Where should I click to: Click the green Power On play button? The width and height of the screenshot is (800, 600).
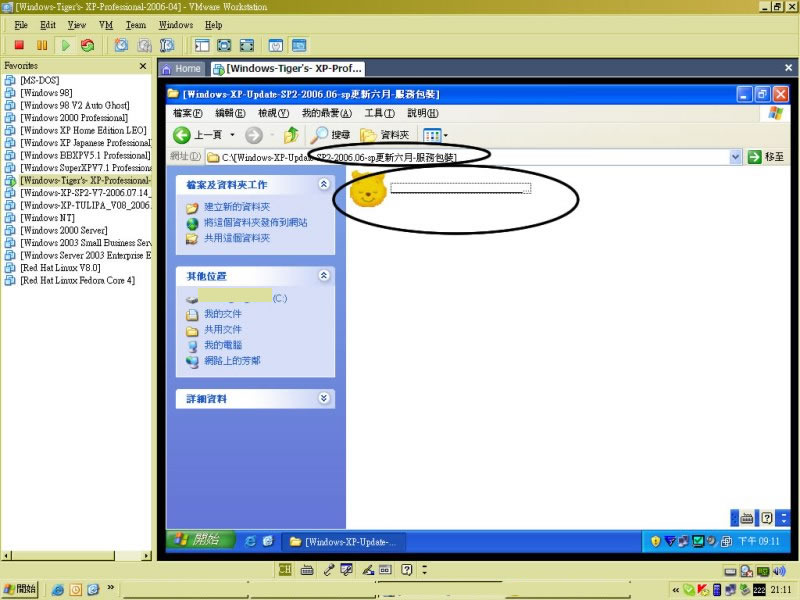pyautogui.click(x=65, y=45)
